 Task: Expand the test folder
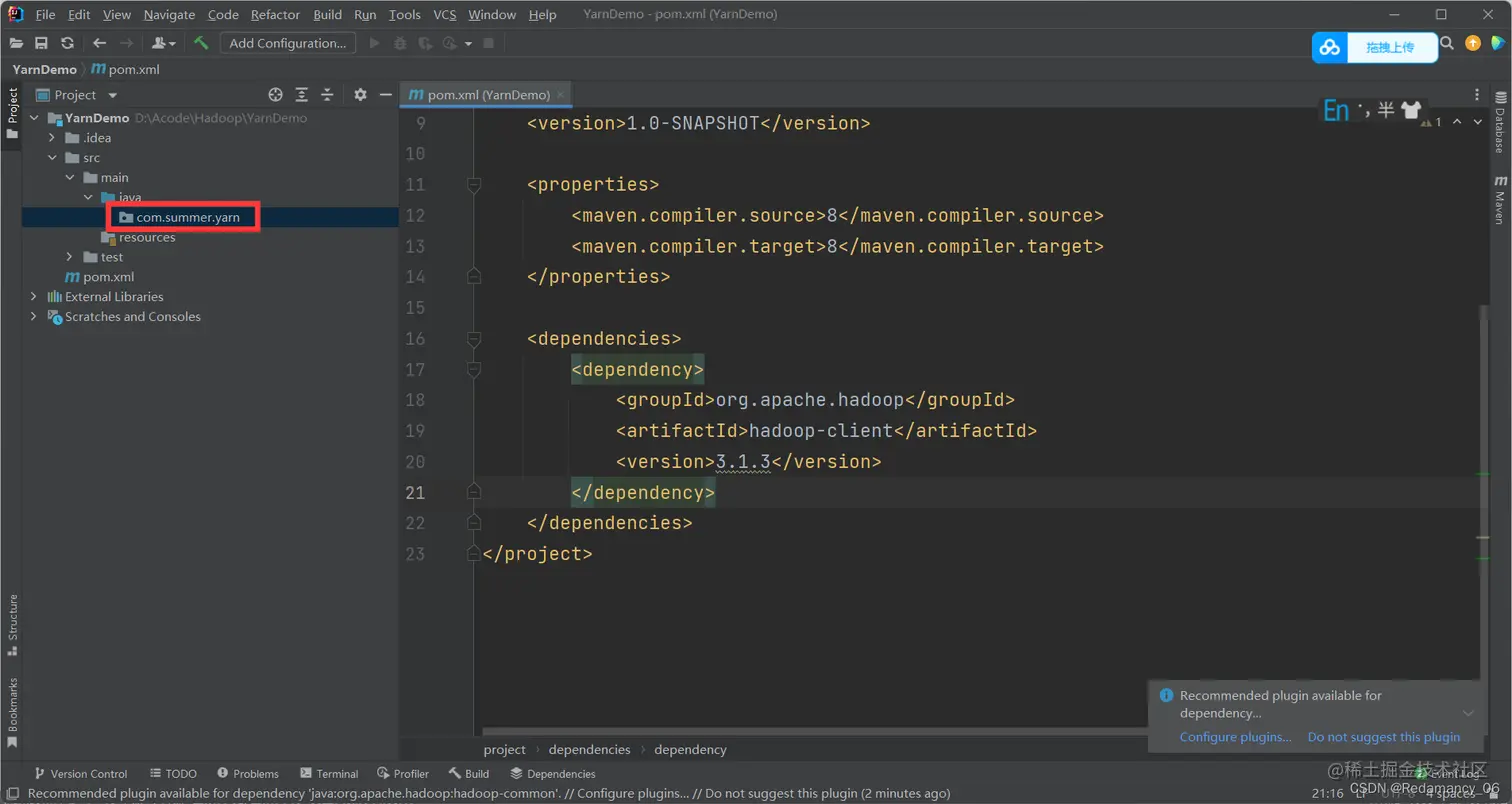[x=70, y=257]
